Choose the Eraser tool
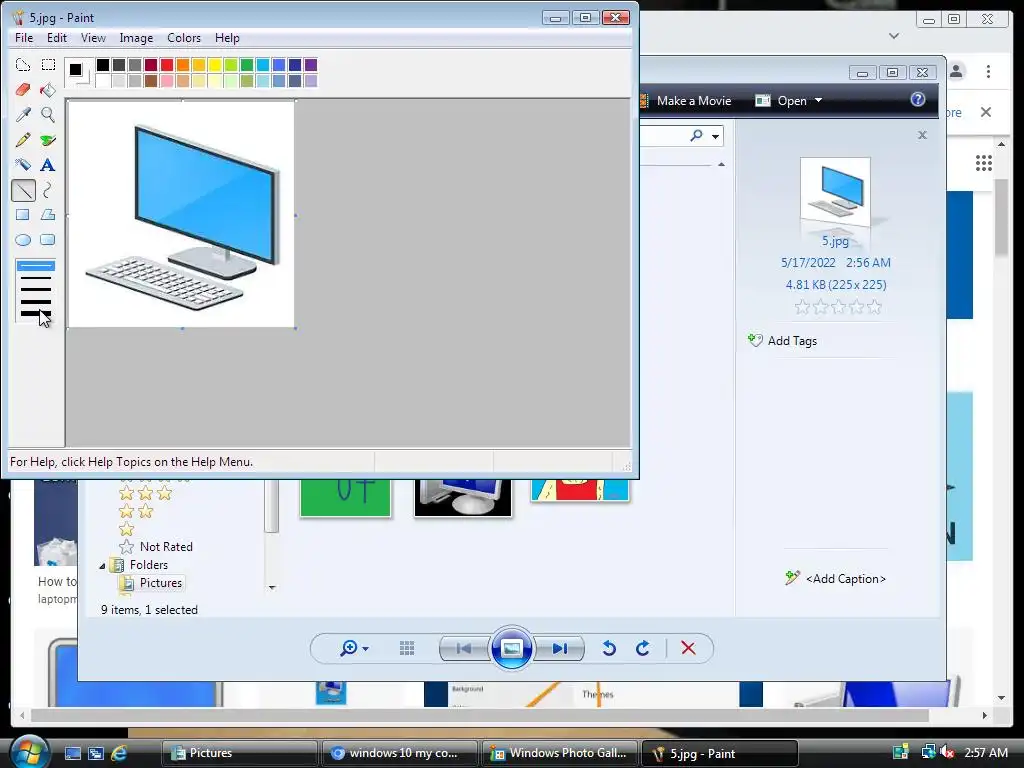Viewport: 1024px width, 768px height. (23, 89)
